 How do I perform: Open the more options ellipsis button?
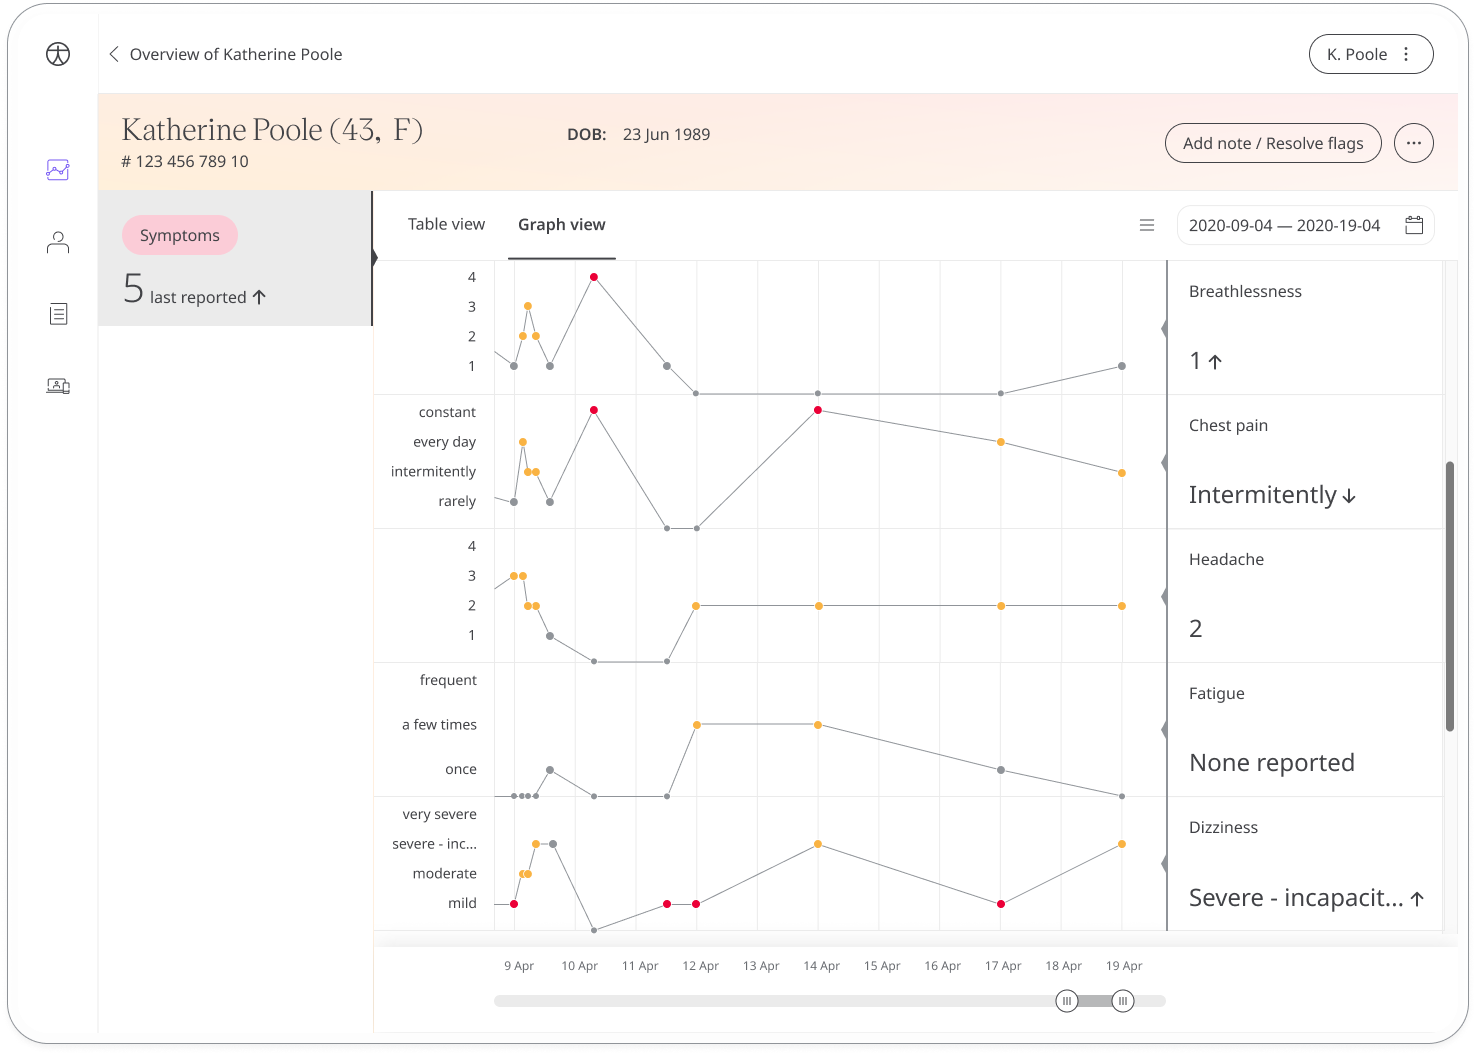pos(1414,143)
